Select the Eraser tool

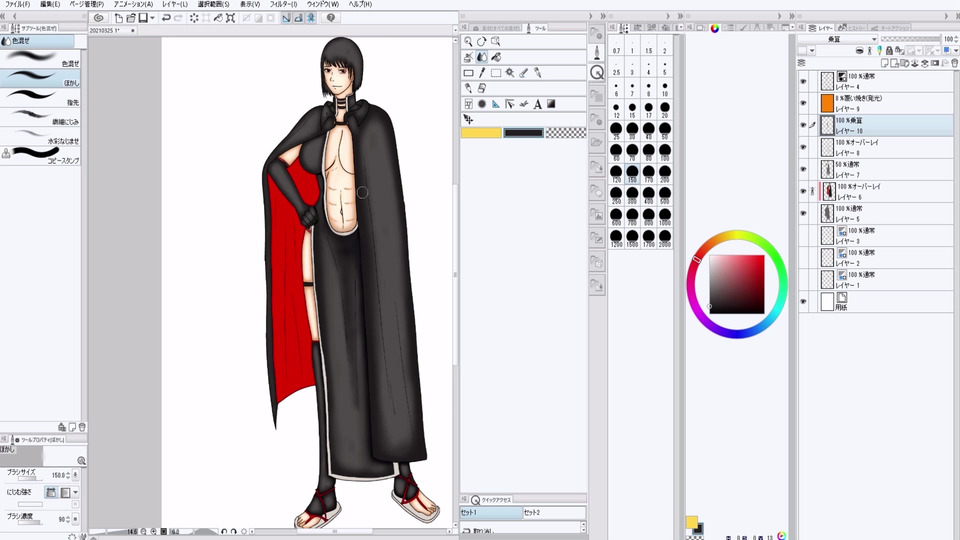click(x=482, y=88)
